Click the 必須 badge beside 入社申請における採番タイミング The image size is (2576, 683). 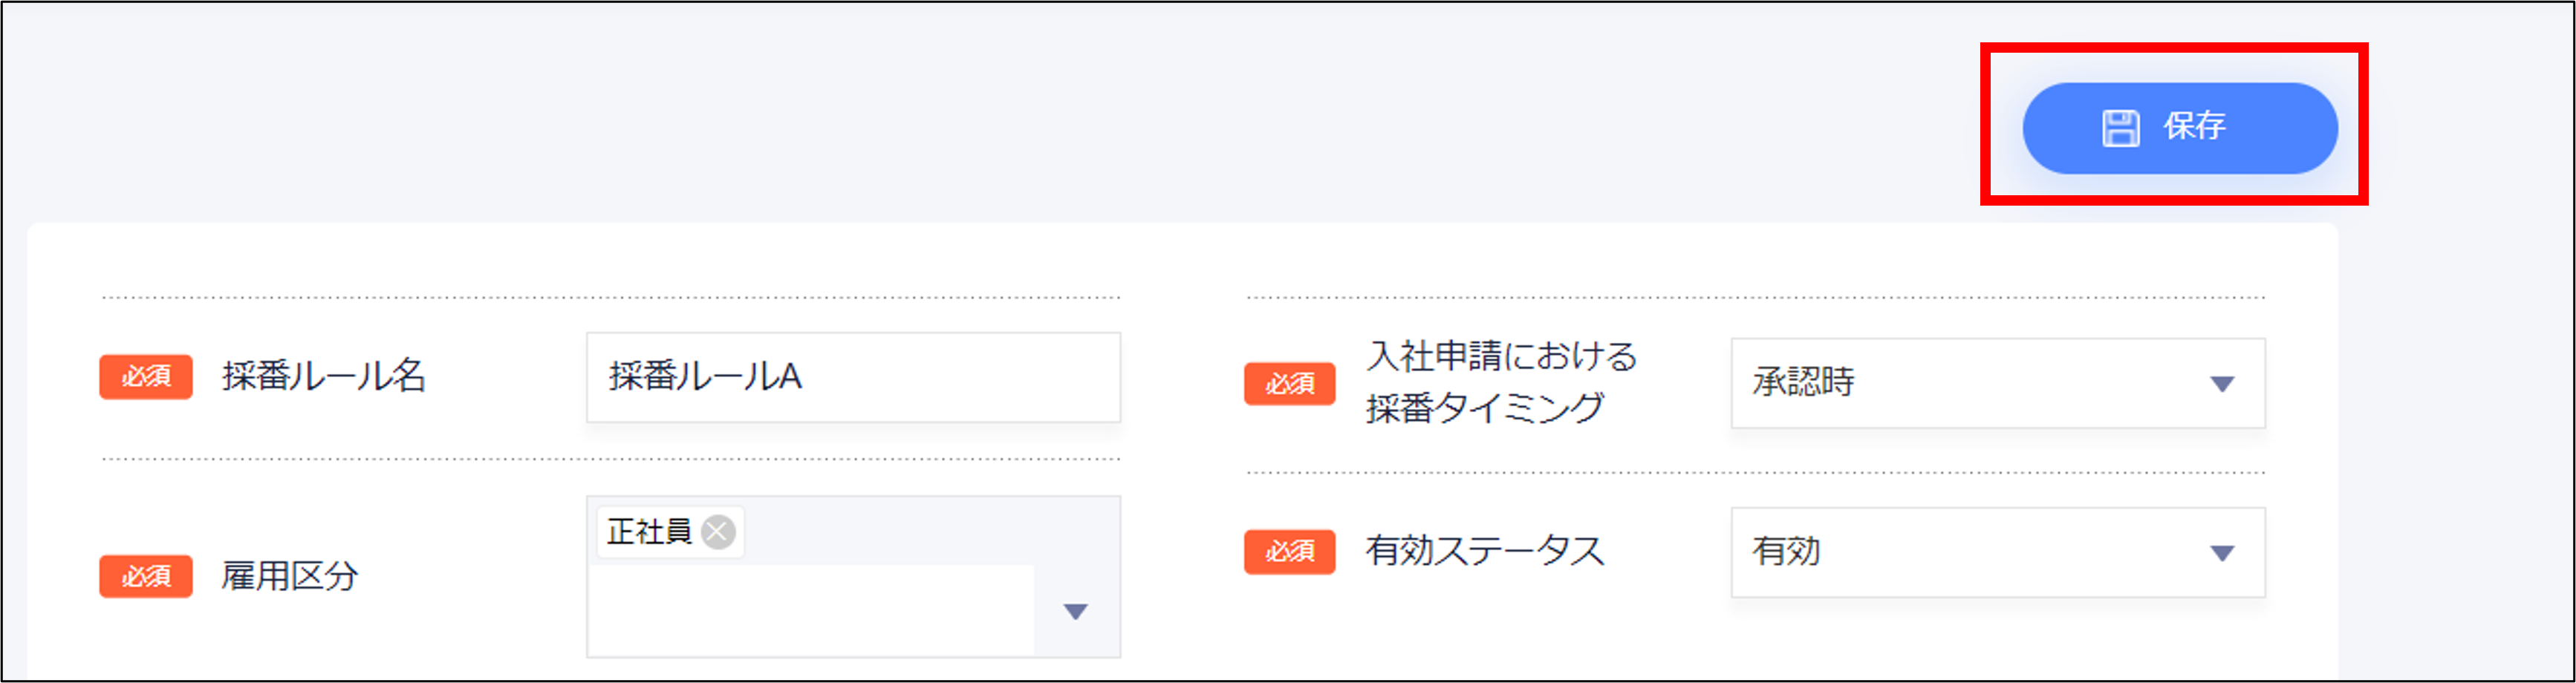1289,384
